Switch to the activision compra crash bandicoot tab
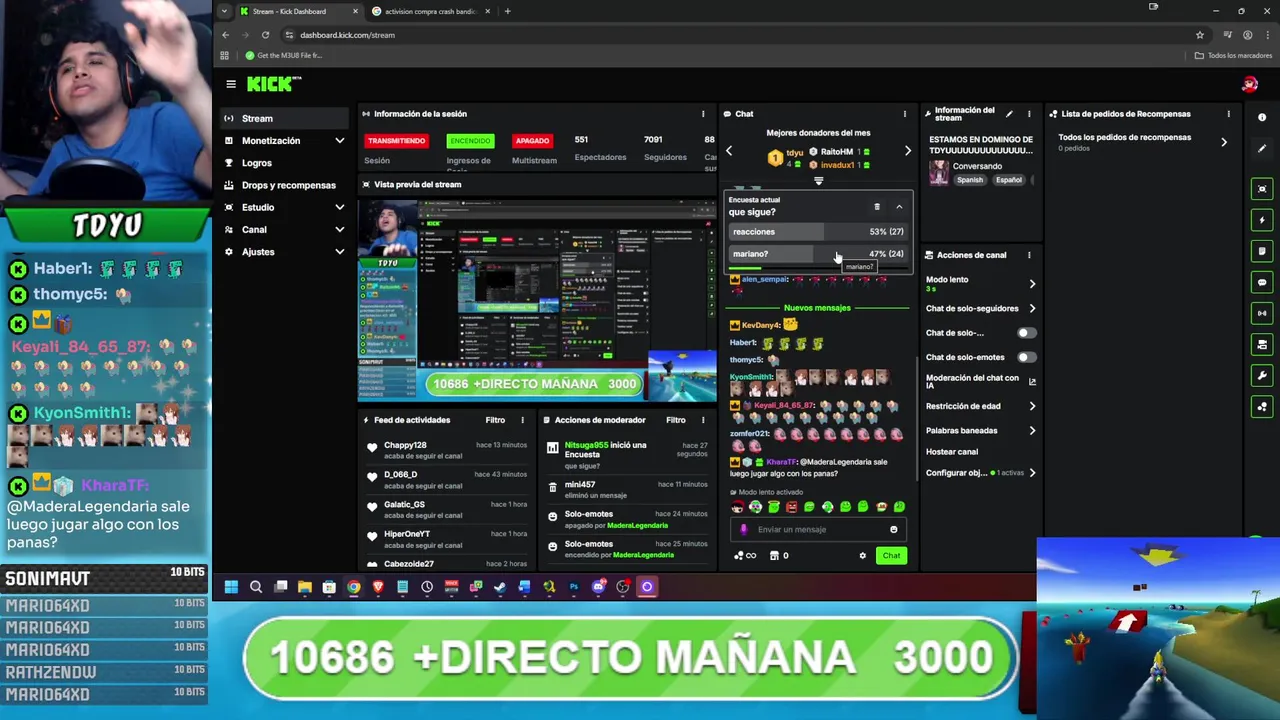 click(x=430, y=12)
